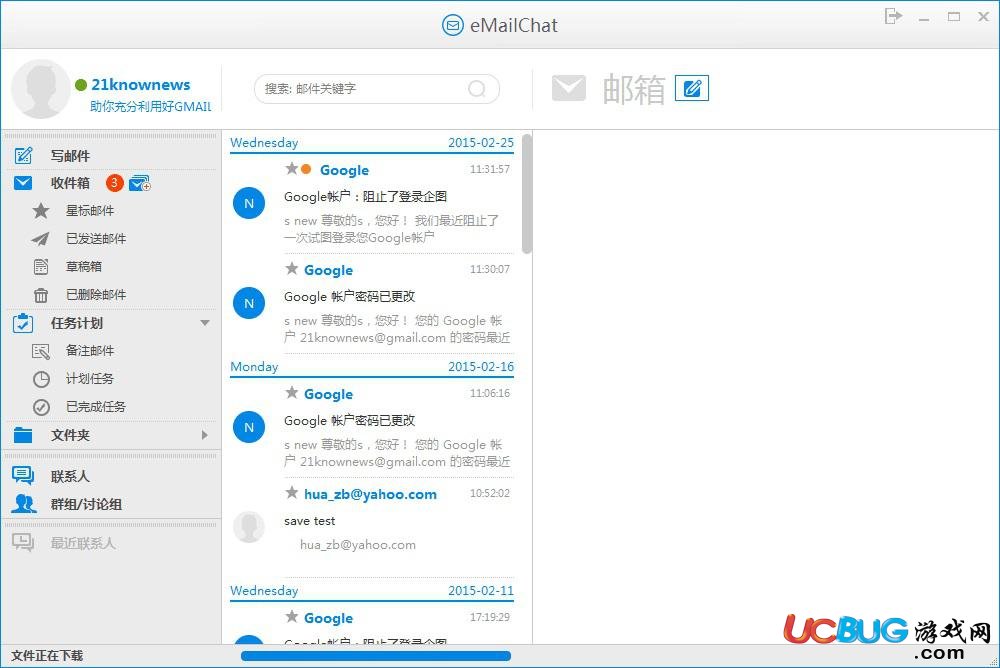Click the 群组/讨论组 people icon

coord(24,504)
